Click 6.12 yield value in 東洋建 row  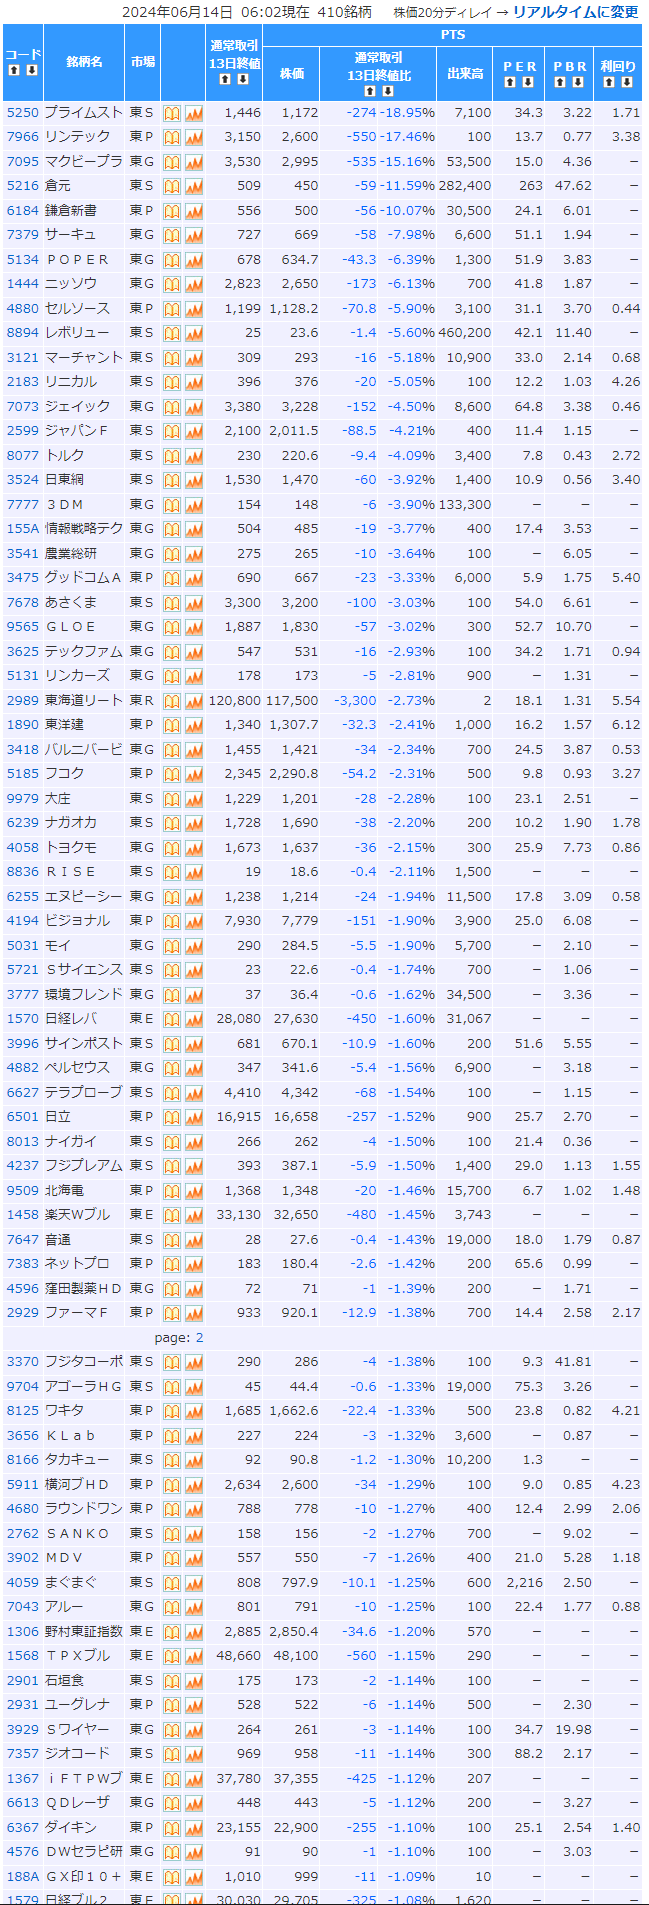[626, 725]
